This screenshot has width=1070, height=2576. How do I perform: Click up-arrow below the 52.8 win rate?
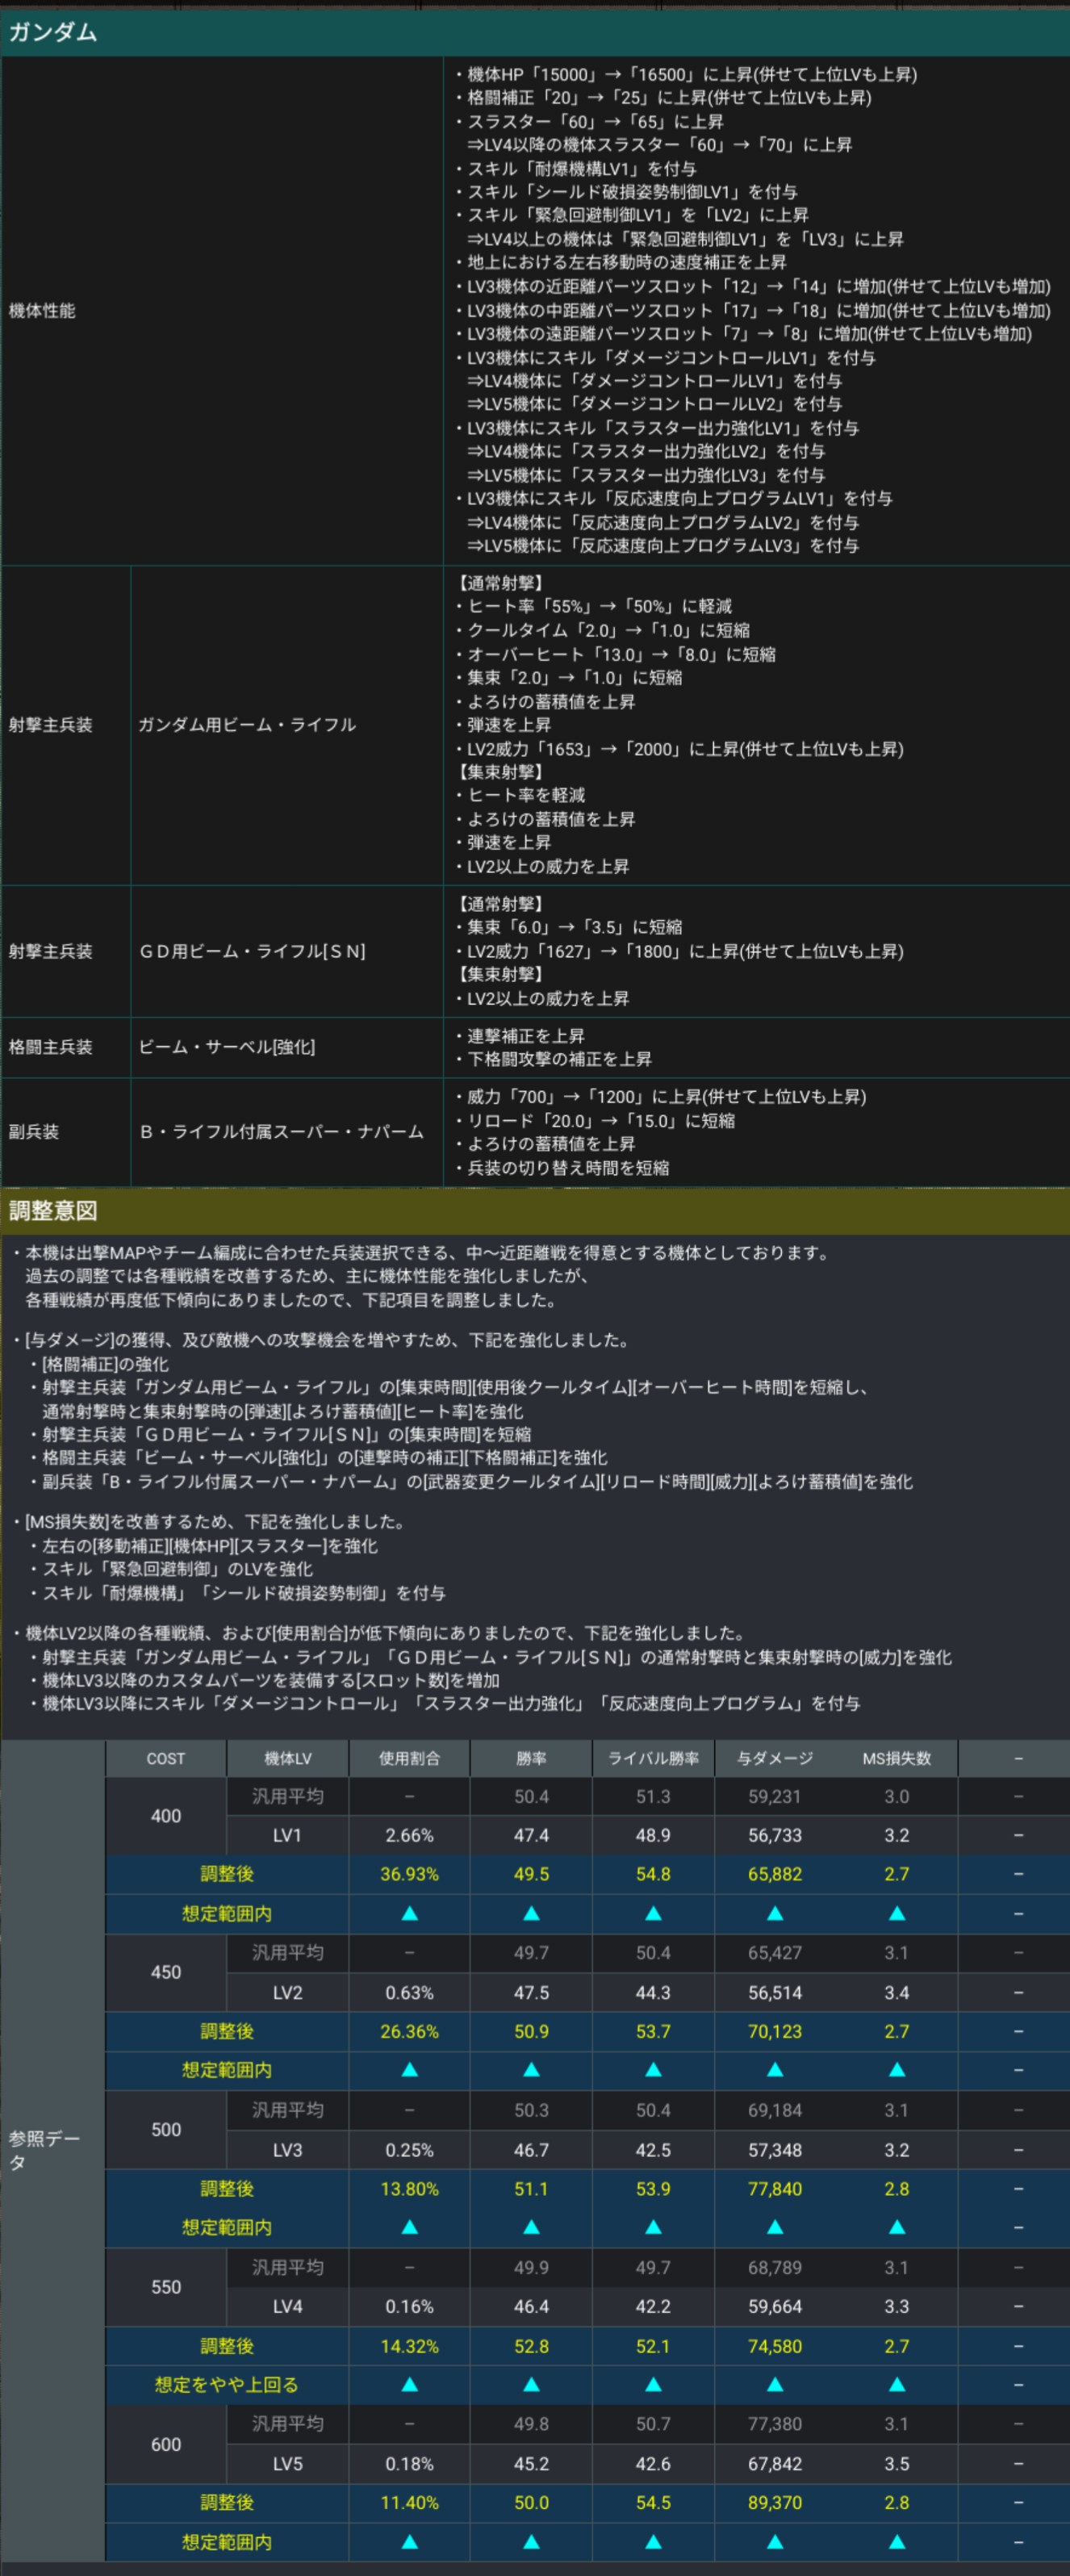click(x=531, y=2385)
